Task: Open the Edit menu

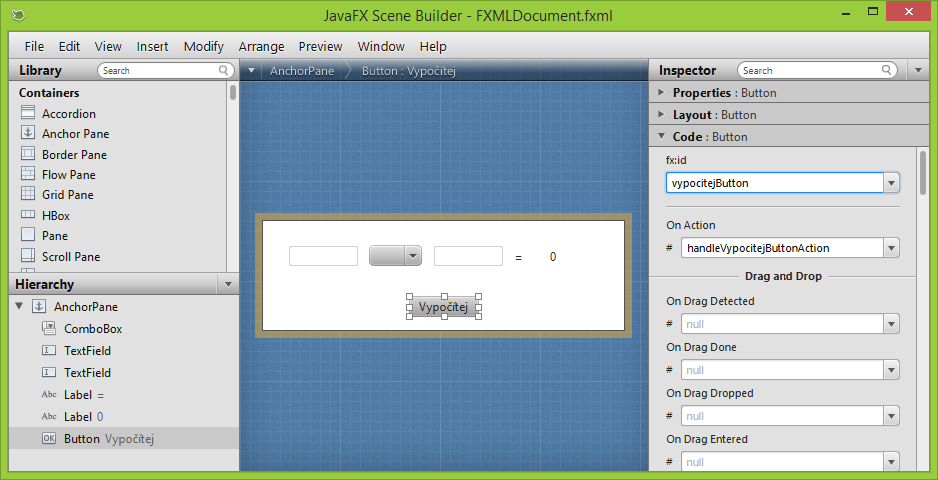Action: click(x=69, y=46)
